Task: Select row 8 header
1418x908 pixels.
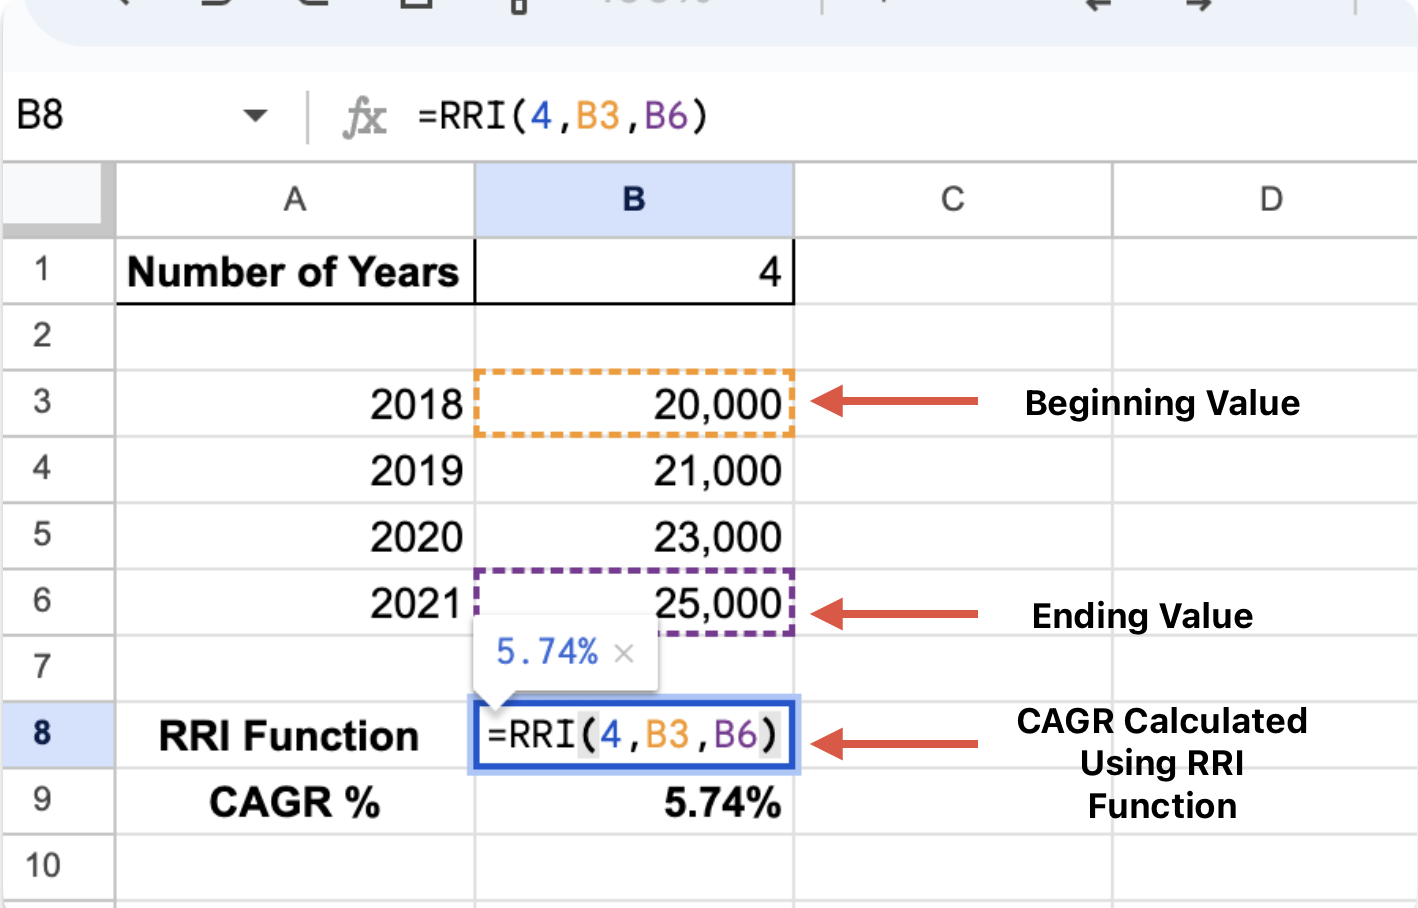Action: 42,733
